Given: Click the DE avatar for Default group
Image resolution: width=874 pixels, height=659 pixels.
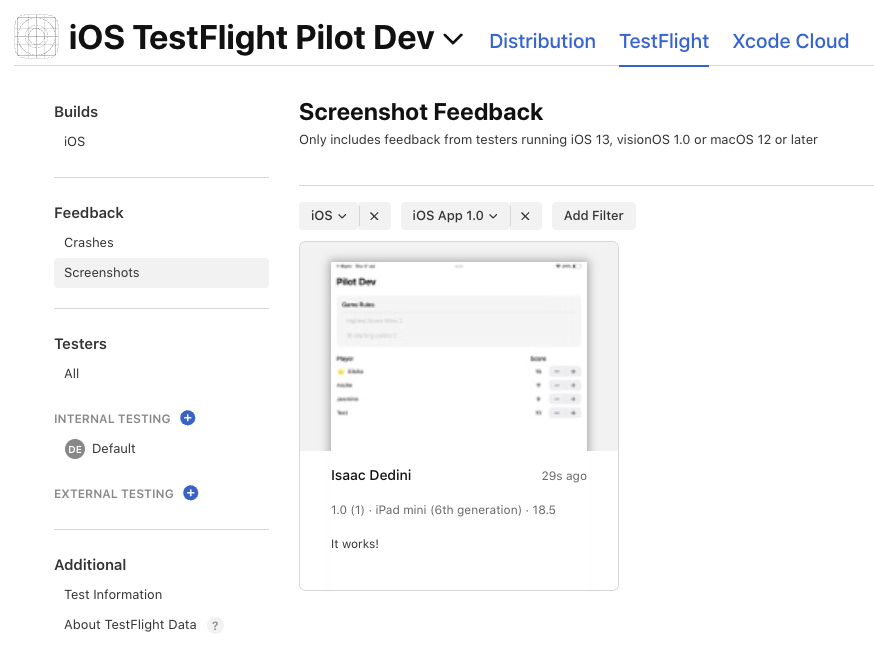Looking at the screenshot, I should [x=75, y=449].
